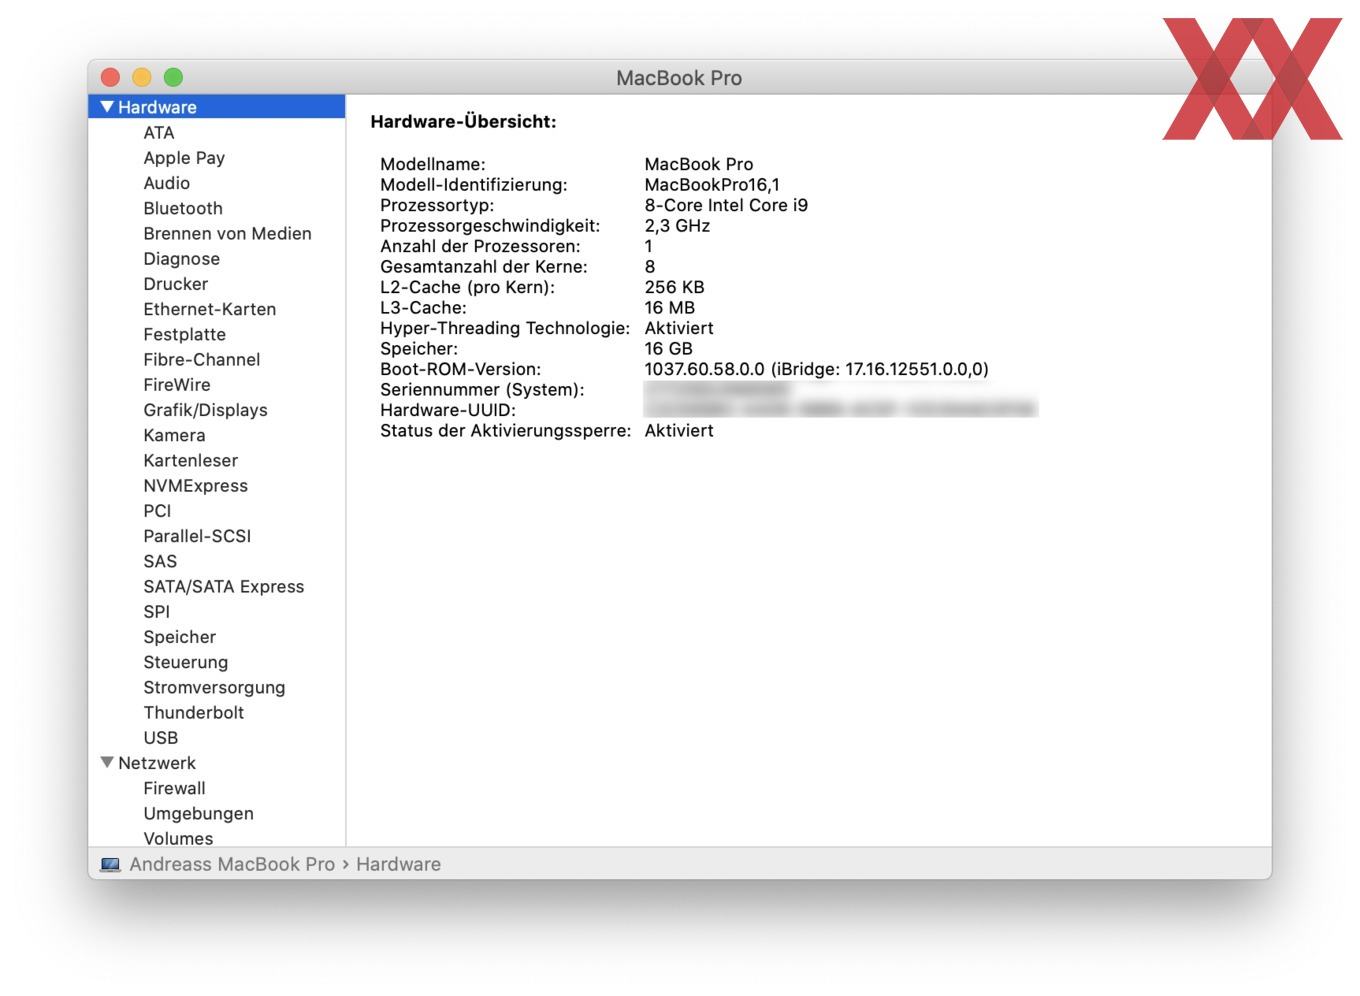Select the '256 KB' L2-Cache value

(x=674, y=287)
